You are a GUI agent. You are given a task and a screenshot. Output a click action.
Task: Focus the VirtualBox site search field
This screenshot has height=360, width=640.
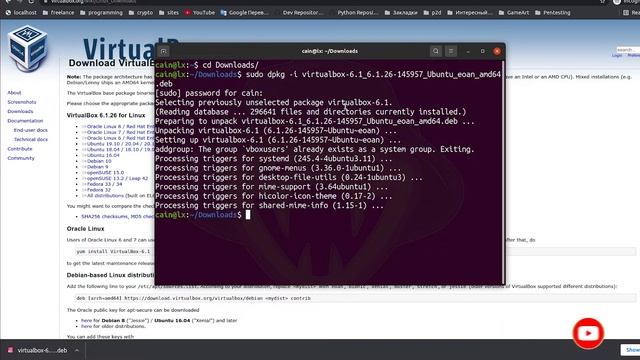(x=628, y=49)
